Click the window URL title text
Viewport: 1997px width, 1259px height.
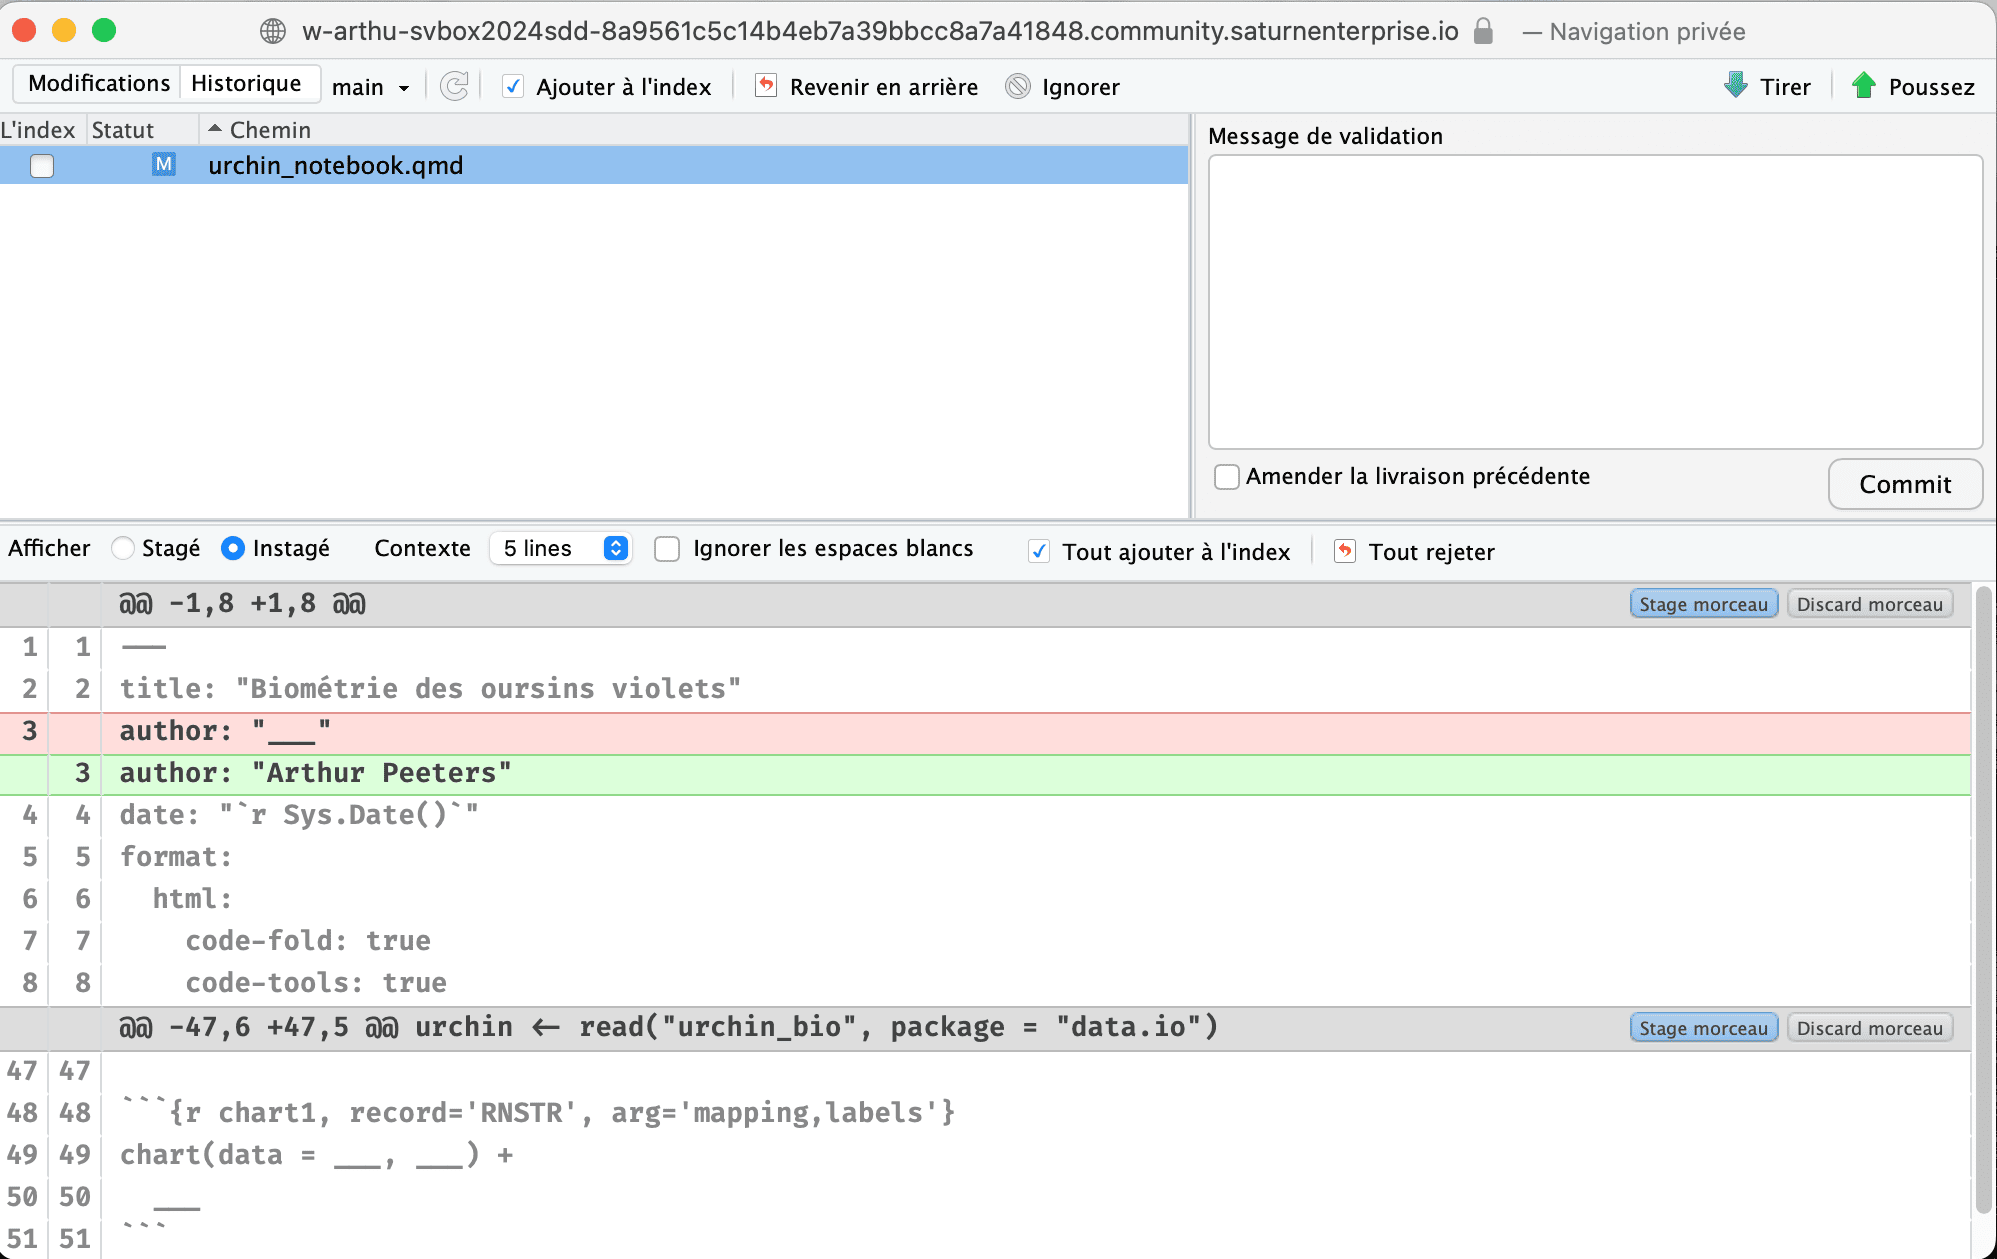(x=880, y=31)
